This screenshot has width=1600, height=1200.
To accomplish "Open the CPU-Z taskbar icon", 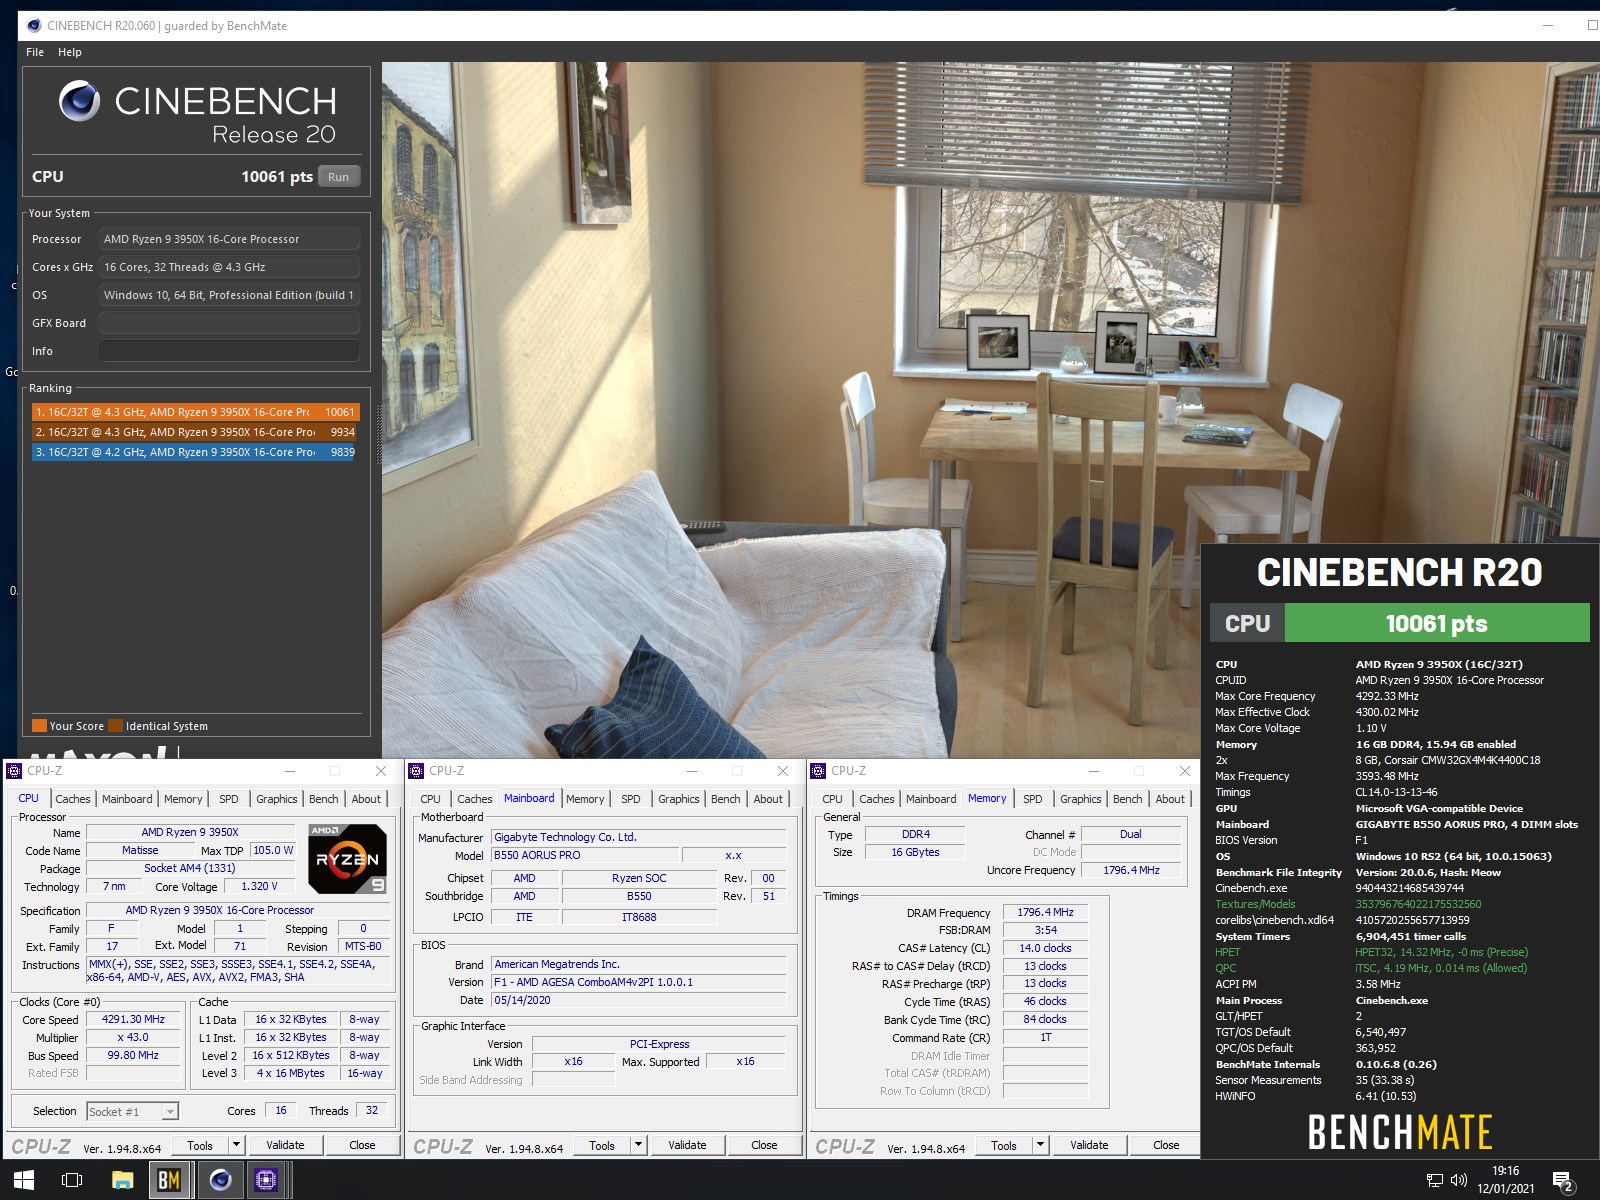I will pyautogui.click(x=266, y=1180).
